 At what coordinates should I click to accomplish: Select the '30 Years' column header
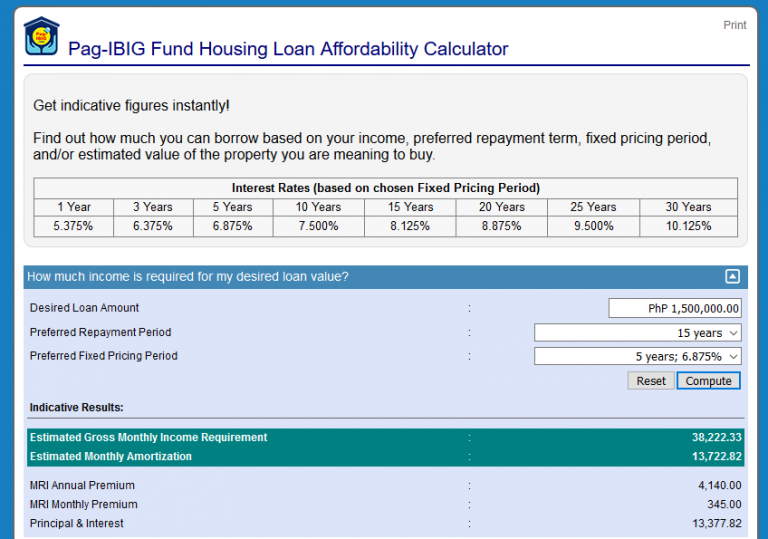[x=688, y=207]
